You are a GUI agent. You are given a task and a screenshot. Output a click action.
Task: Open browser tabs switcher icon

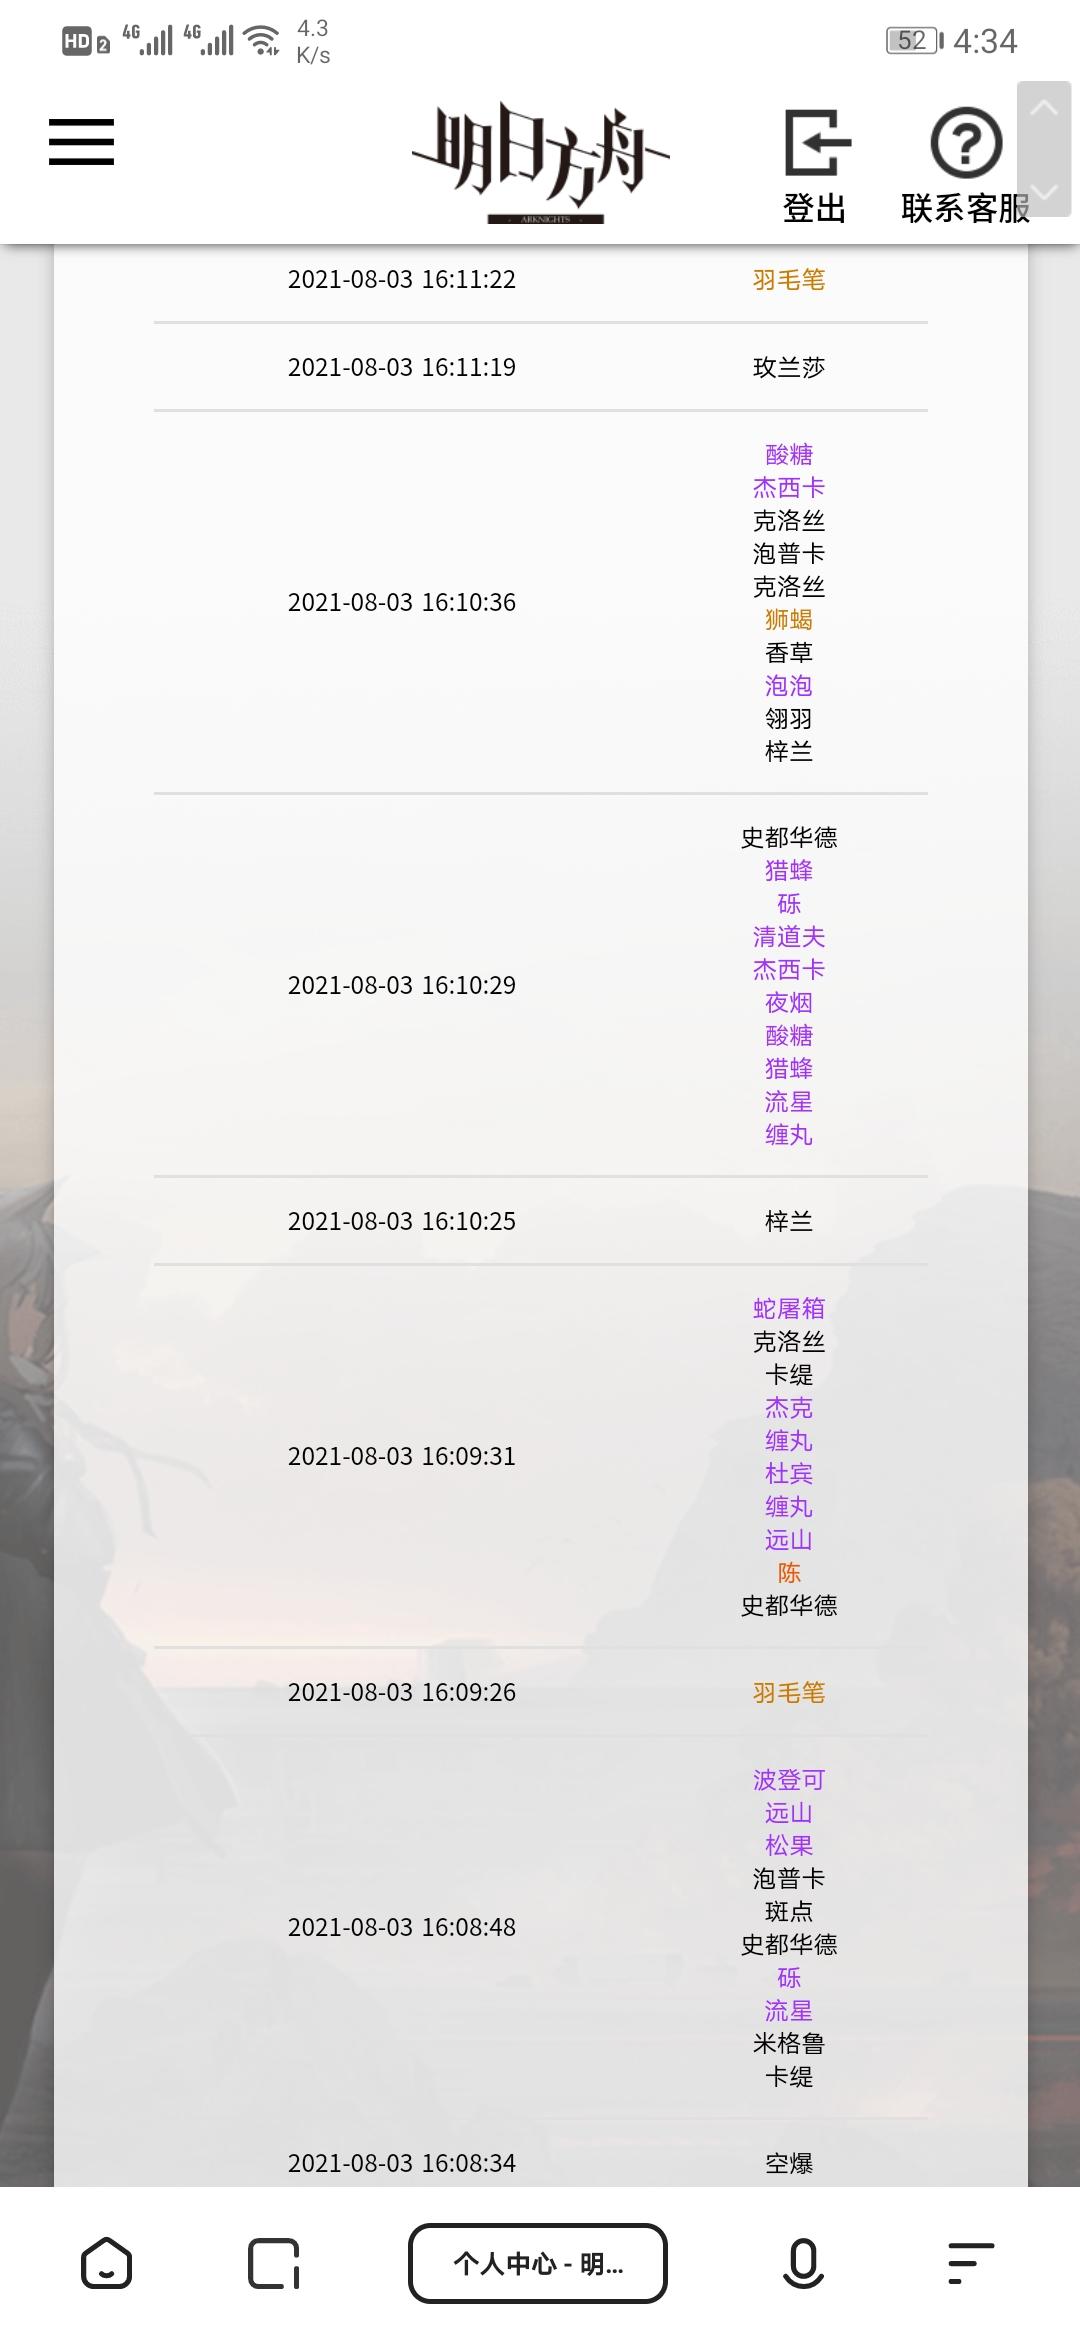tap(274, 2262)
